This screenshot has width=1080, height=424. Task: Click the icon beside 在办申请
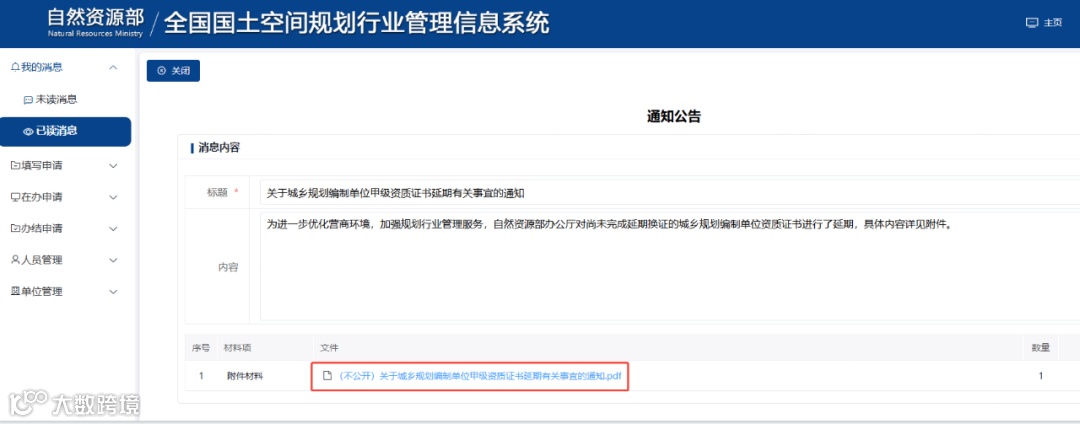pos(15,197)
